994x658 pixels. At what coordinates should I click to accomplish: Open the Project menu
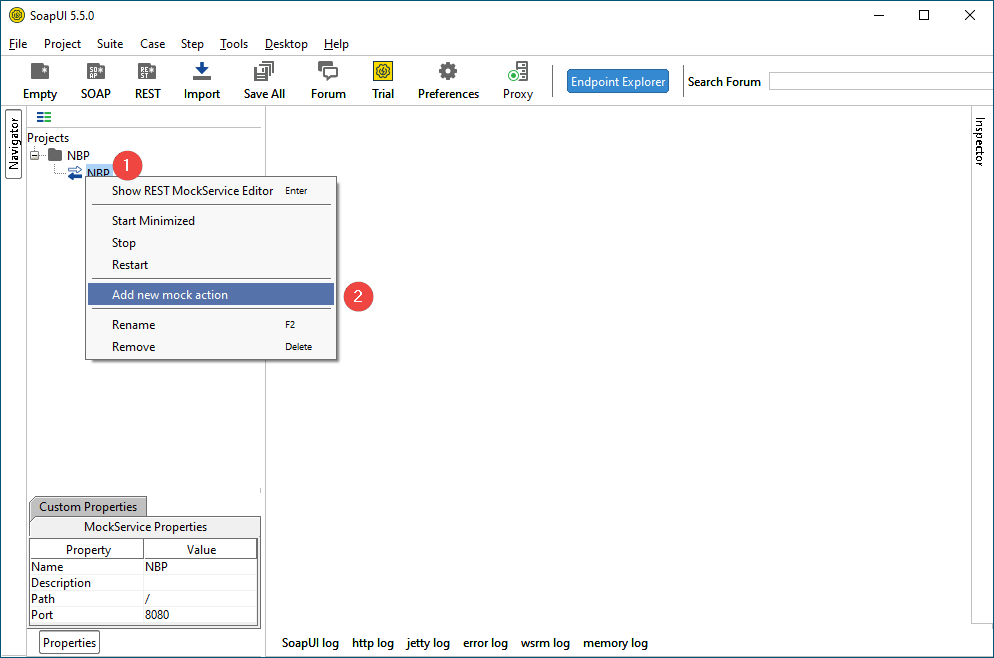(62, 44)
